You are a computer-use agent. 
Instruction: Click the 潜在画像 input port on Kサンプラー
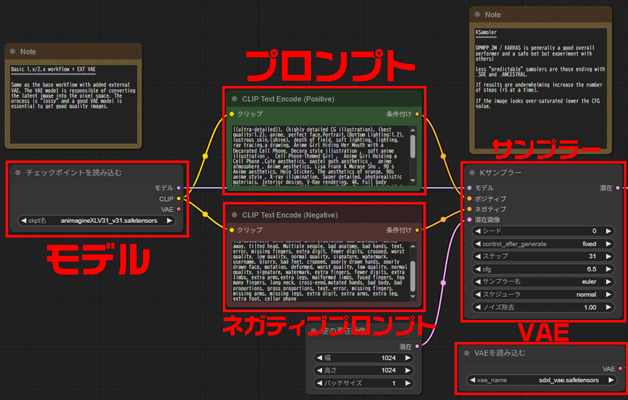(467, 219)
